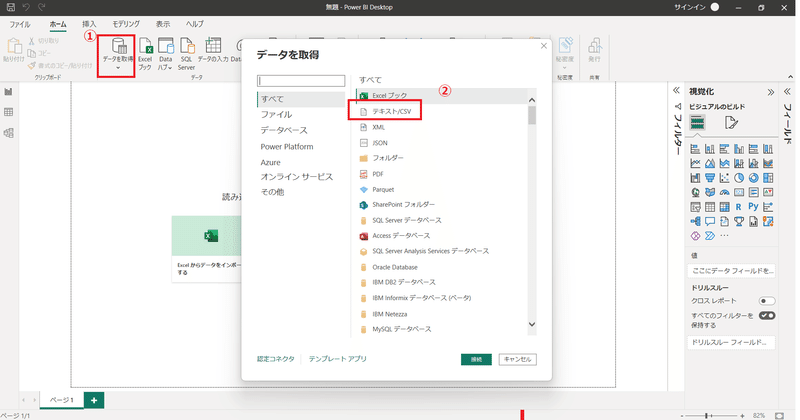The height and width of the screenshot is (420, 800).
Task: Click the データの入力 ribbon button
Action: coord(213,50)
